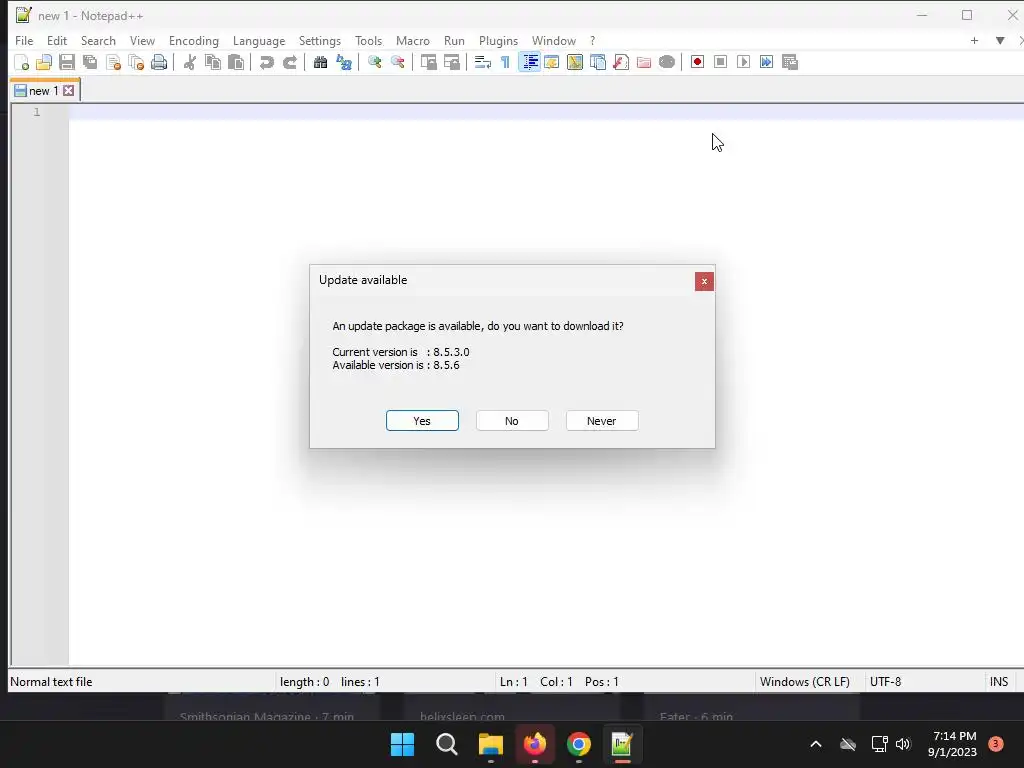Toggle synchronize horizontal scrolling icon
This screenshot has width=1024, height=768.
tap(451, 62)
